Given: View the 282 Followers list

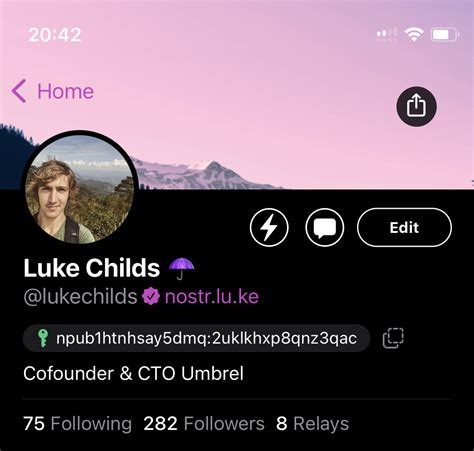Looking at the screenshot, I should 204,424.
